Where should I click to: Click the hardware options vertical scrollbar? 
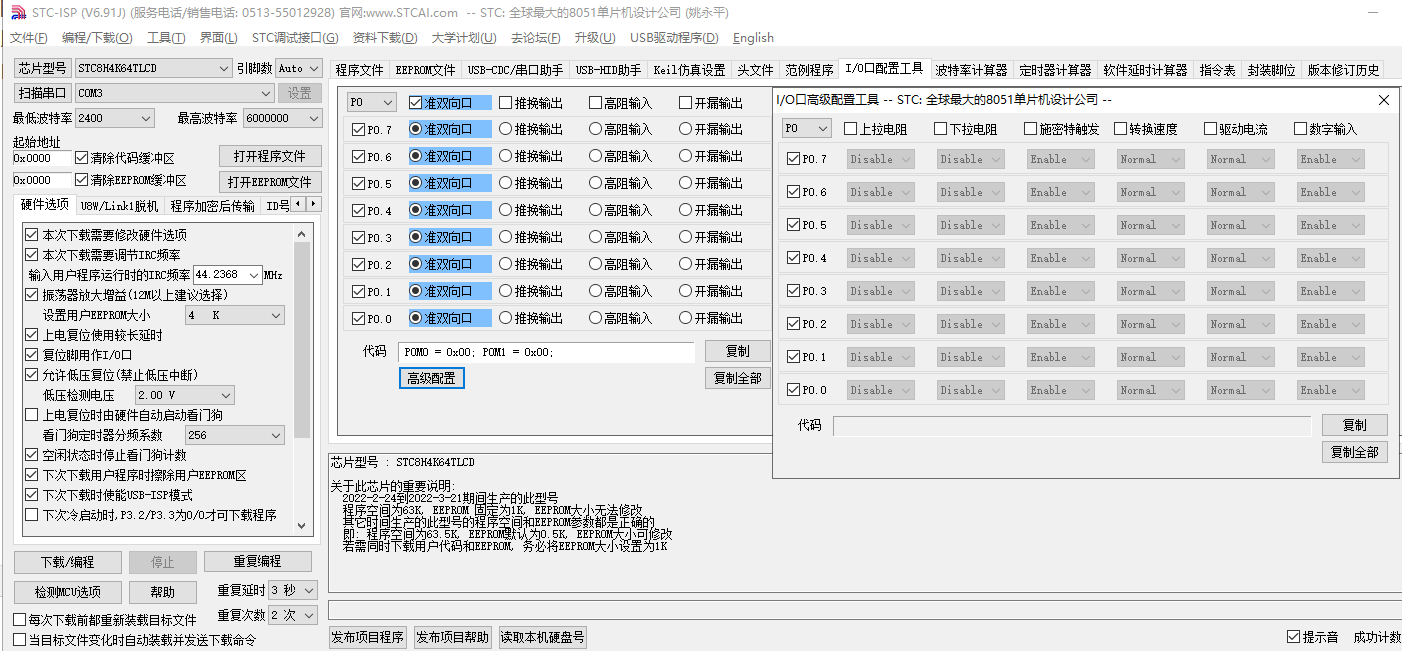click(303, 378)
